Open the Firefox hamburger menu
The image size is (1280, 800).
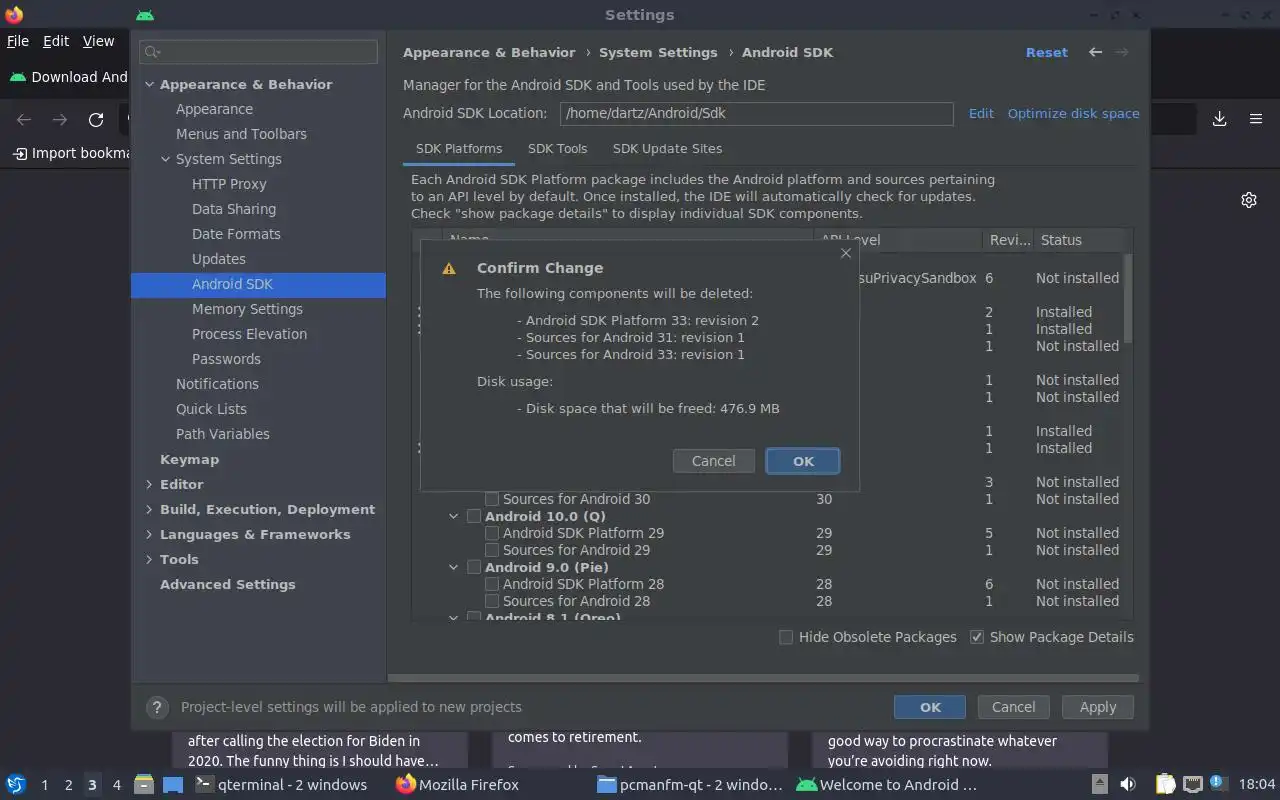tap(1256, 119)
